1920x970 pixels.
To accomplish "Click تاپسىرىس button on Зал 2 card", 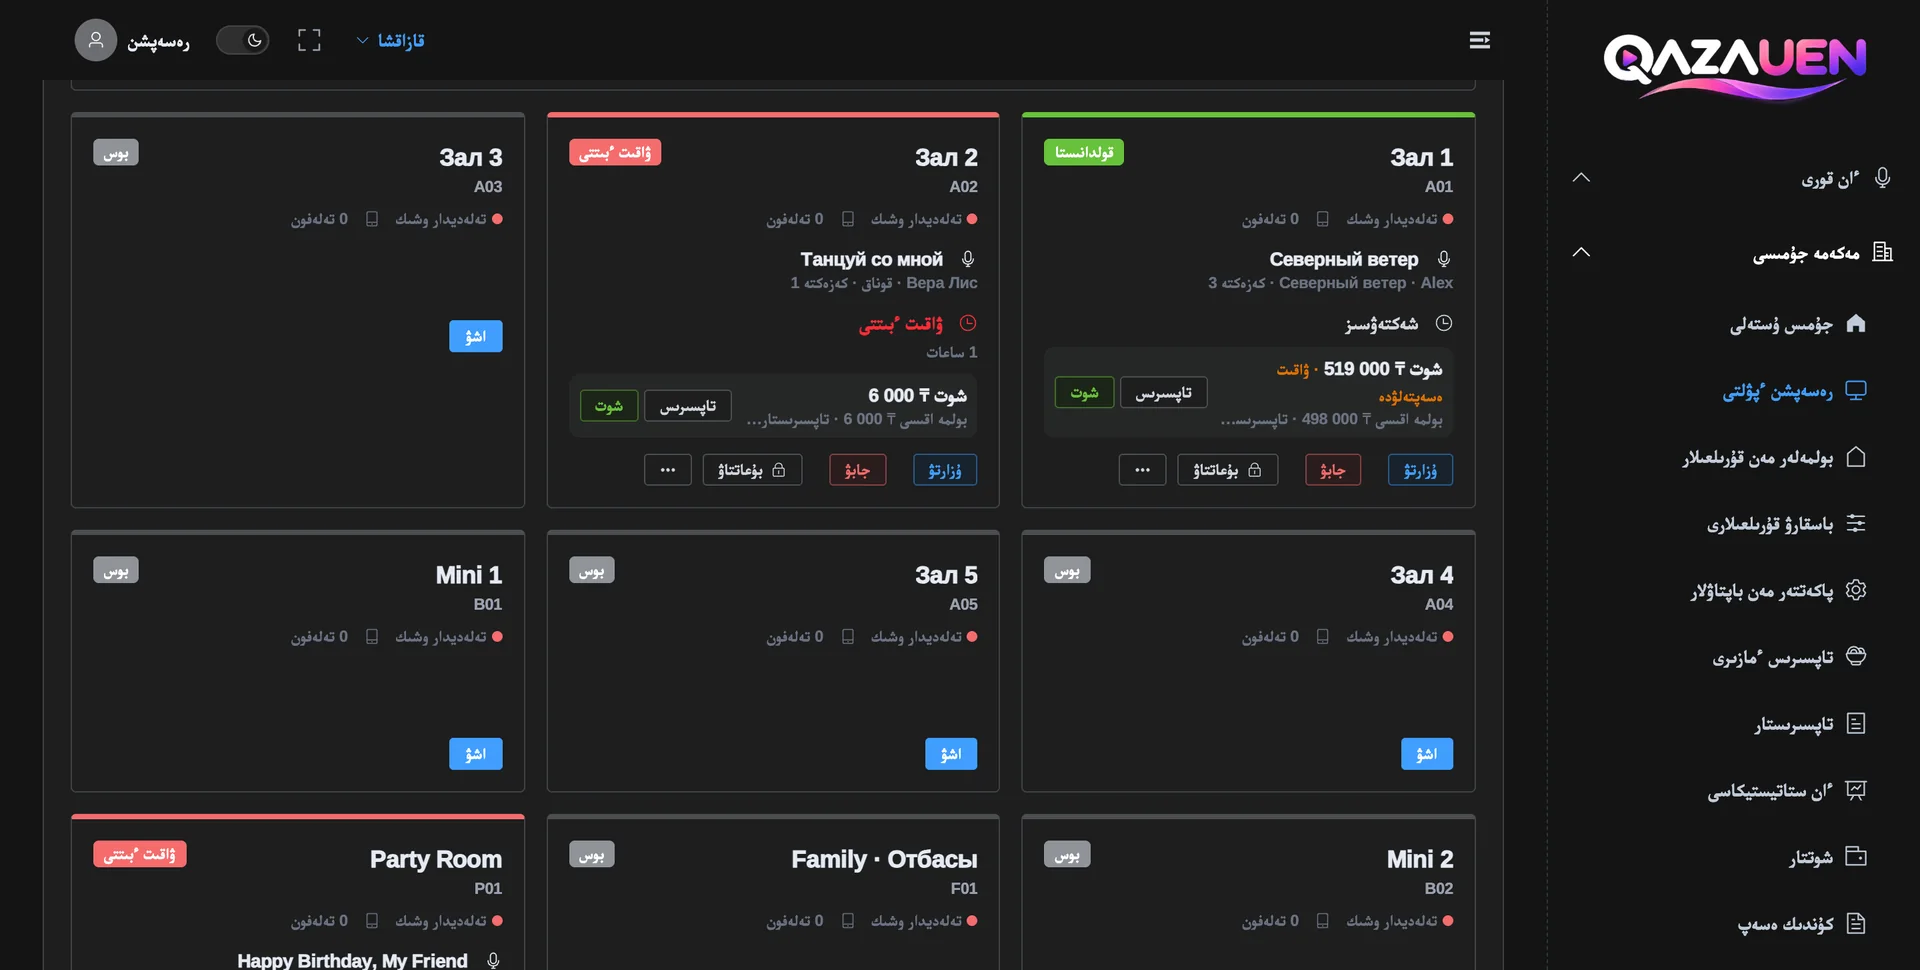I will click(x=688, y=406).
